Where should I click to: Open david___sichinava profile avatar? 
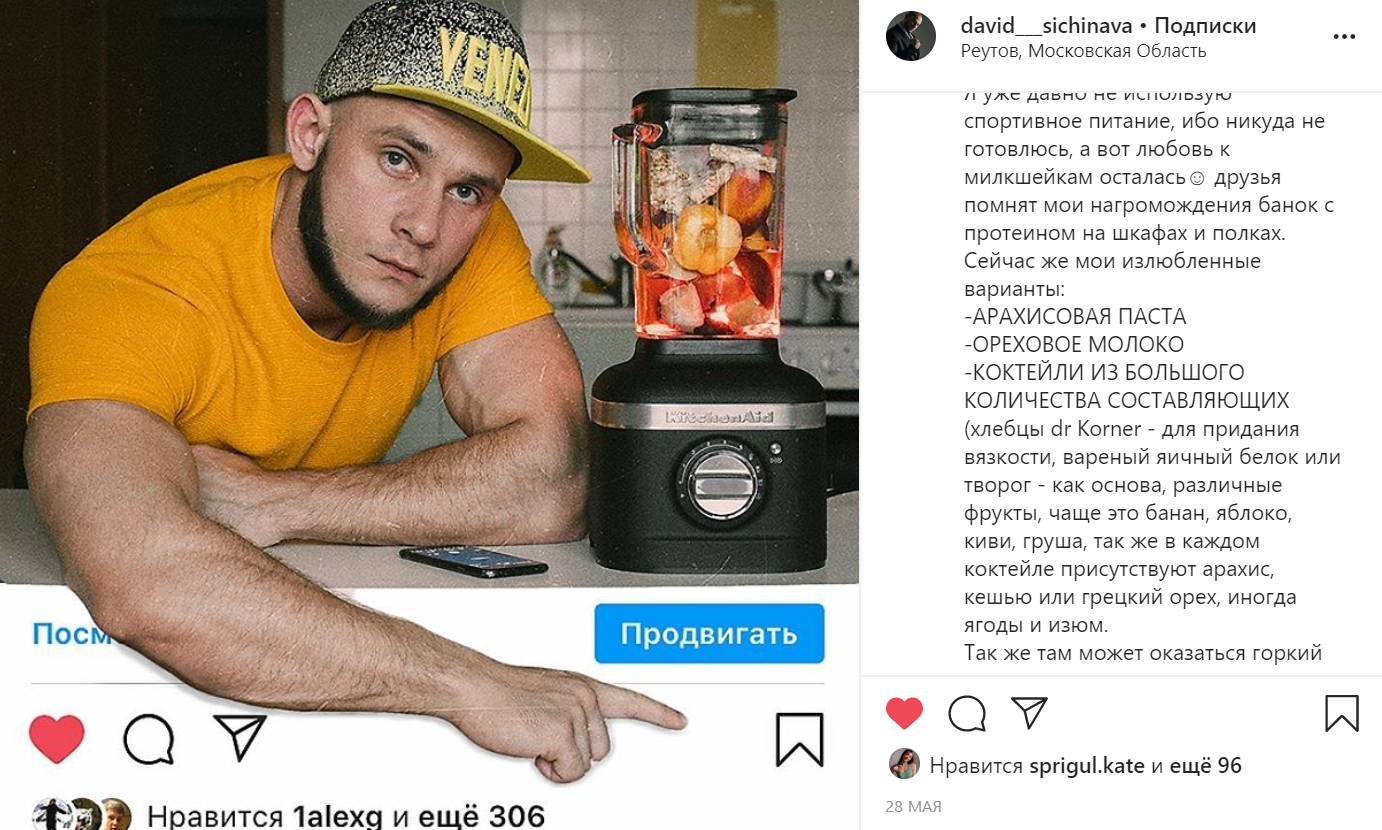pyautogui.click(x=911, y=37)
